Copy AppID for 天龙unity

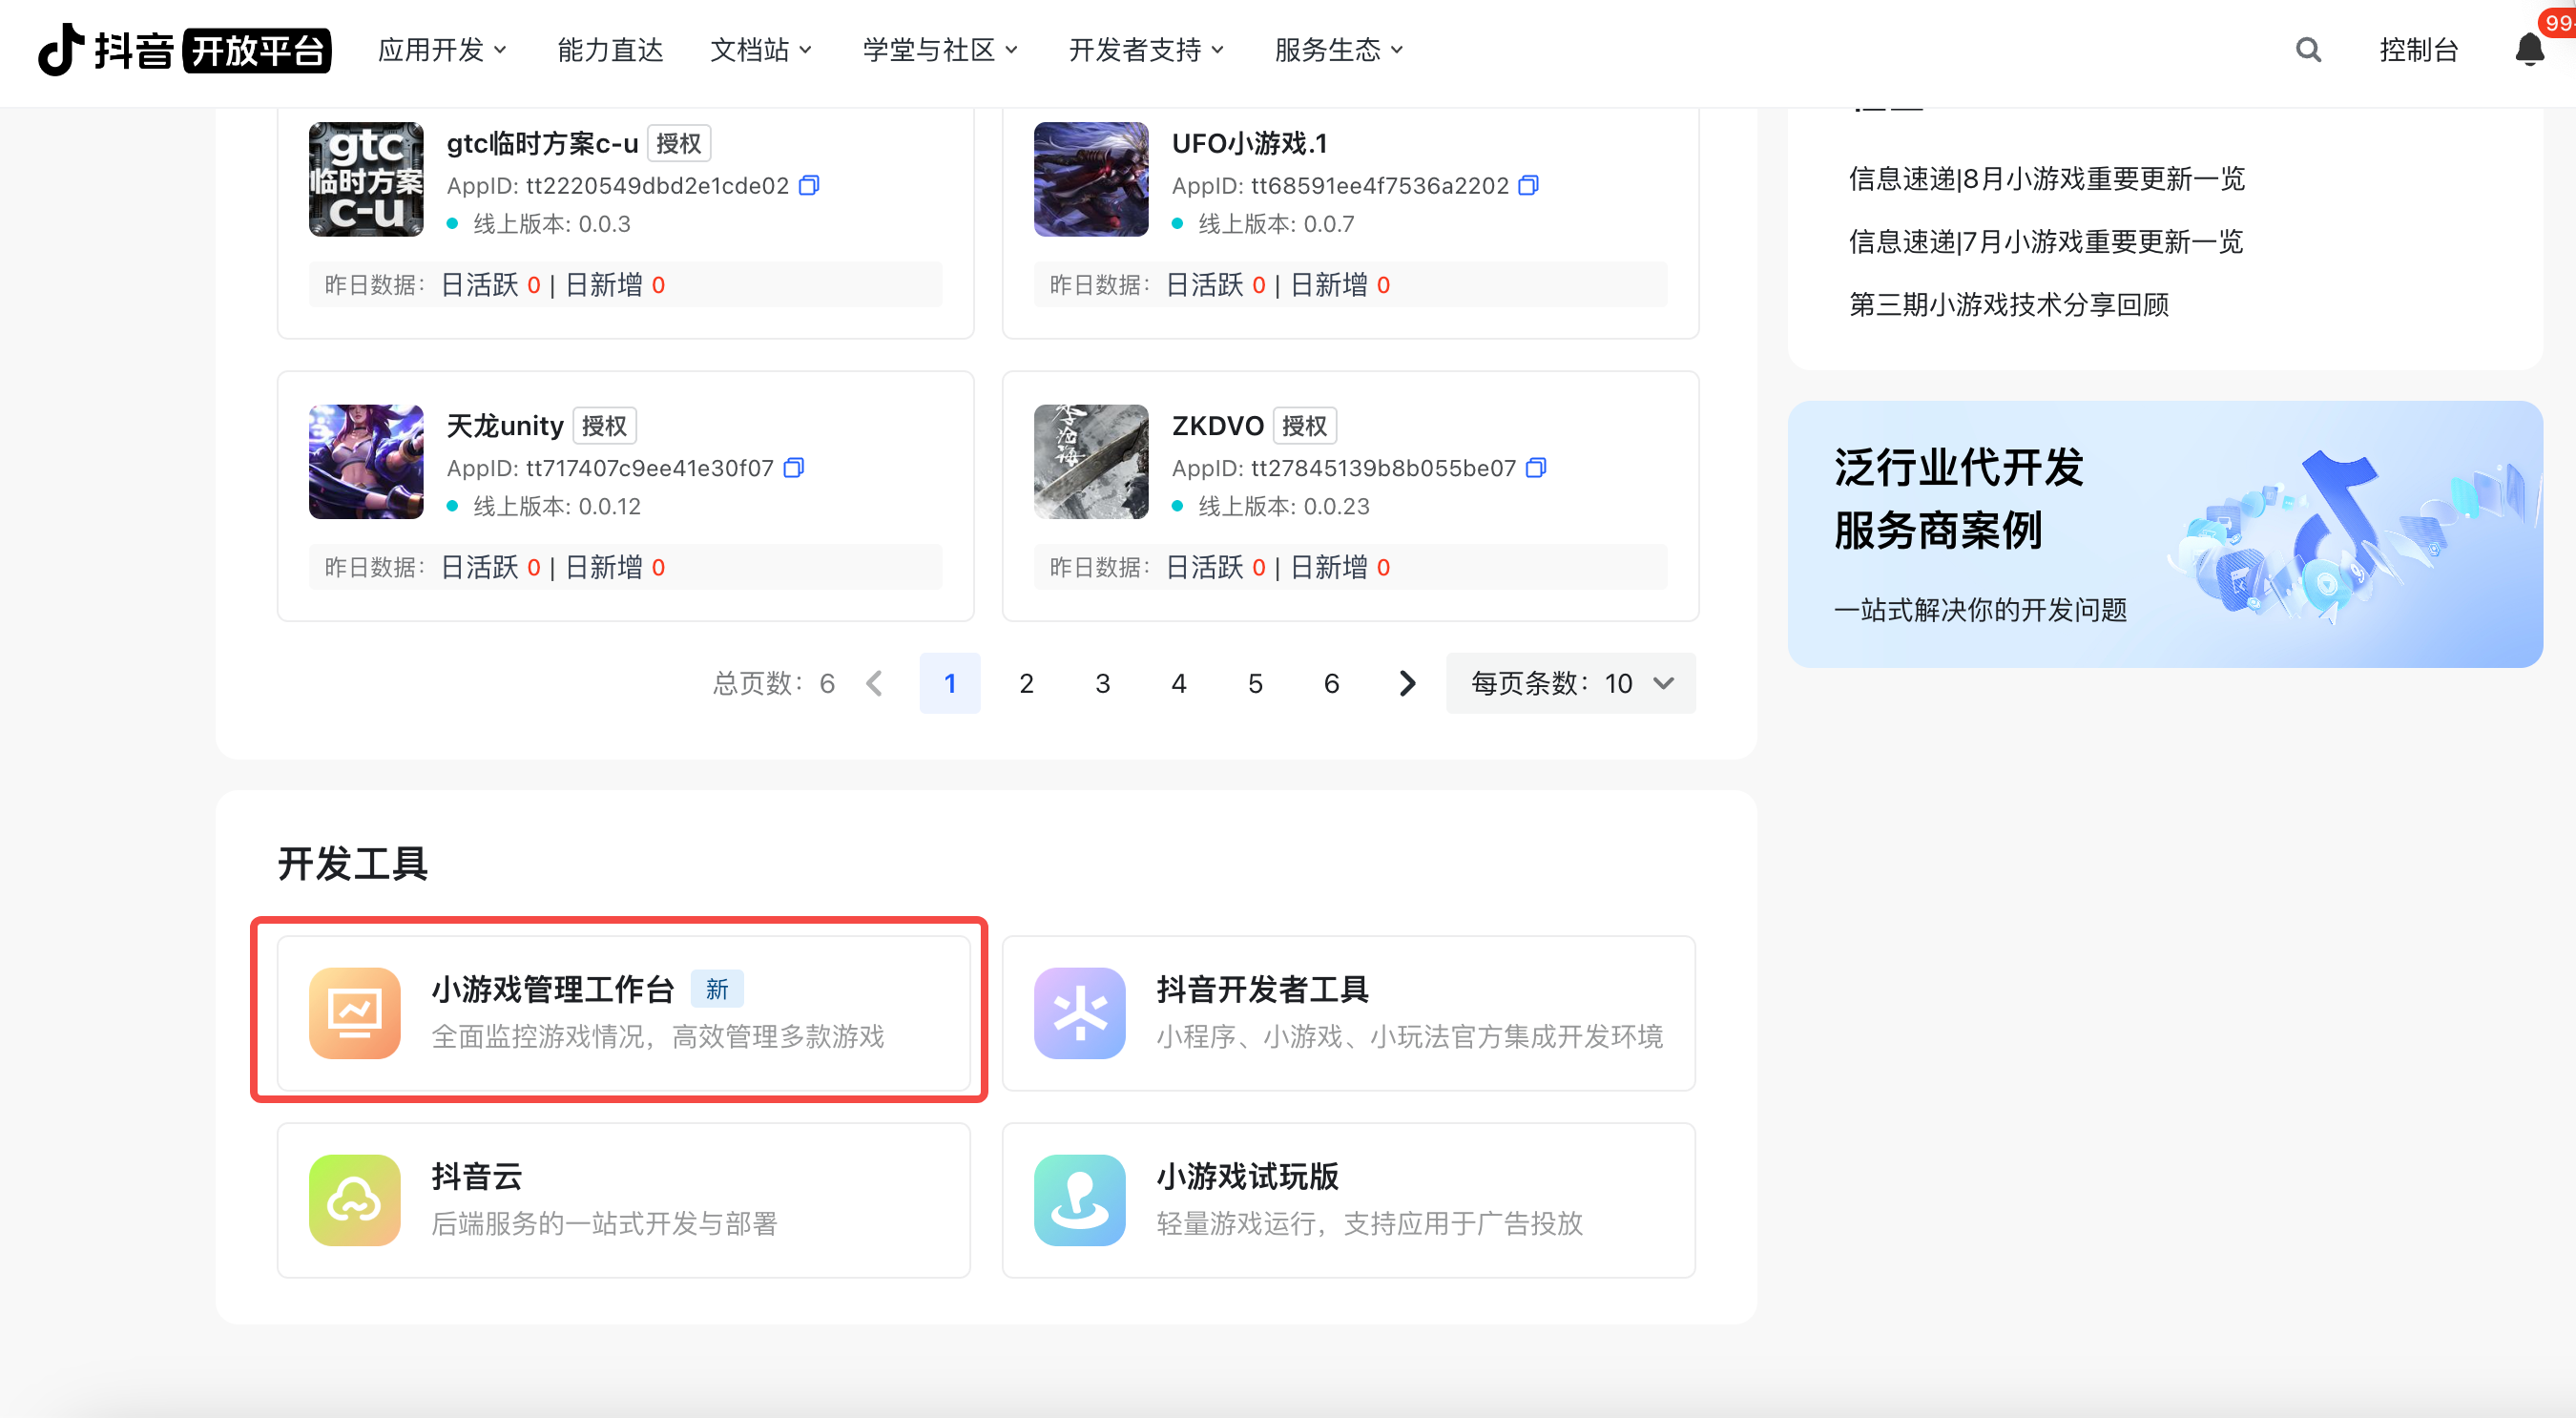794,468
